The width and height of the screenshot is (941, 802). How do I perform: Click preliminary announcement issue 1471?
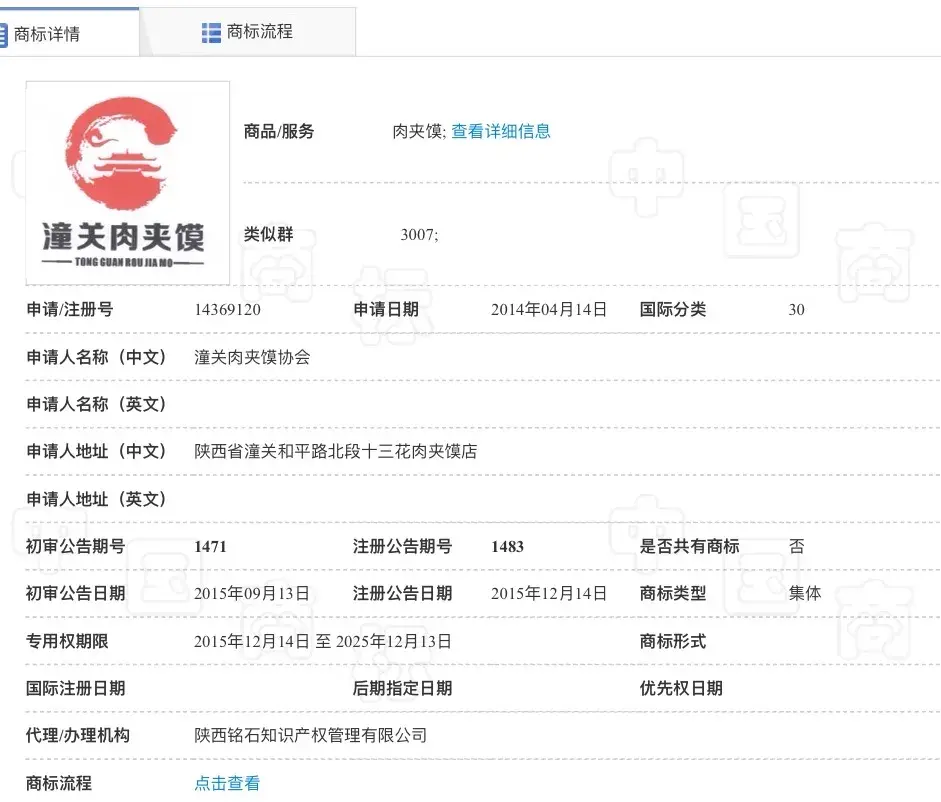211,547
